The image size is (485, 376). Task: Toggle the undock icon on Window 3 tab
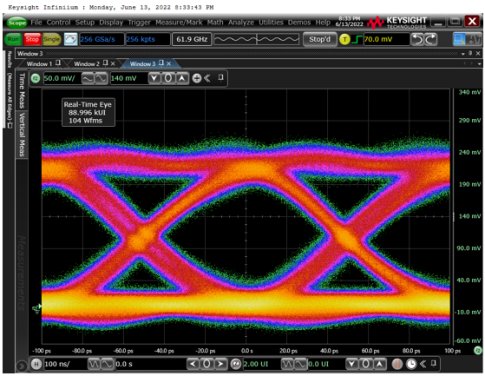(161, 63)
